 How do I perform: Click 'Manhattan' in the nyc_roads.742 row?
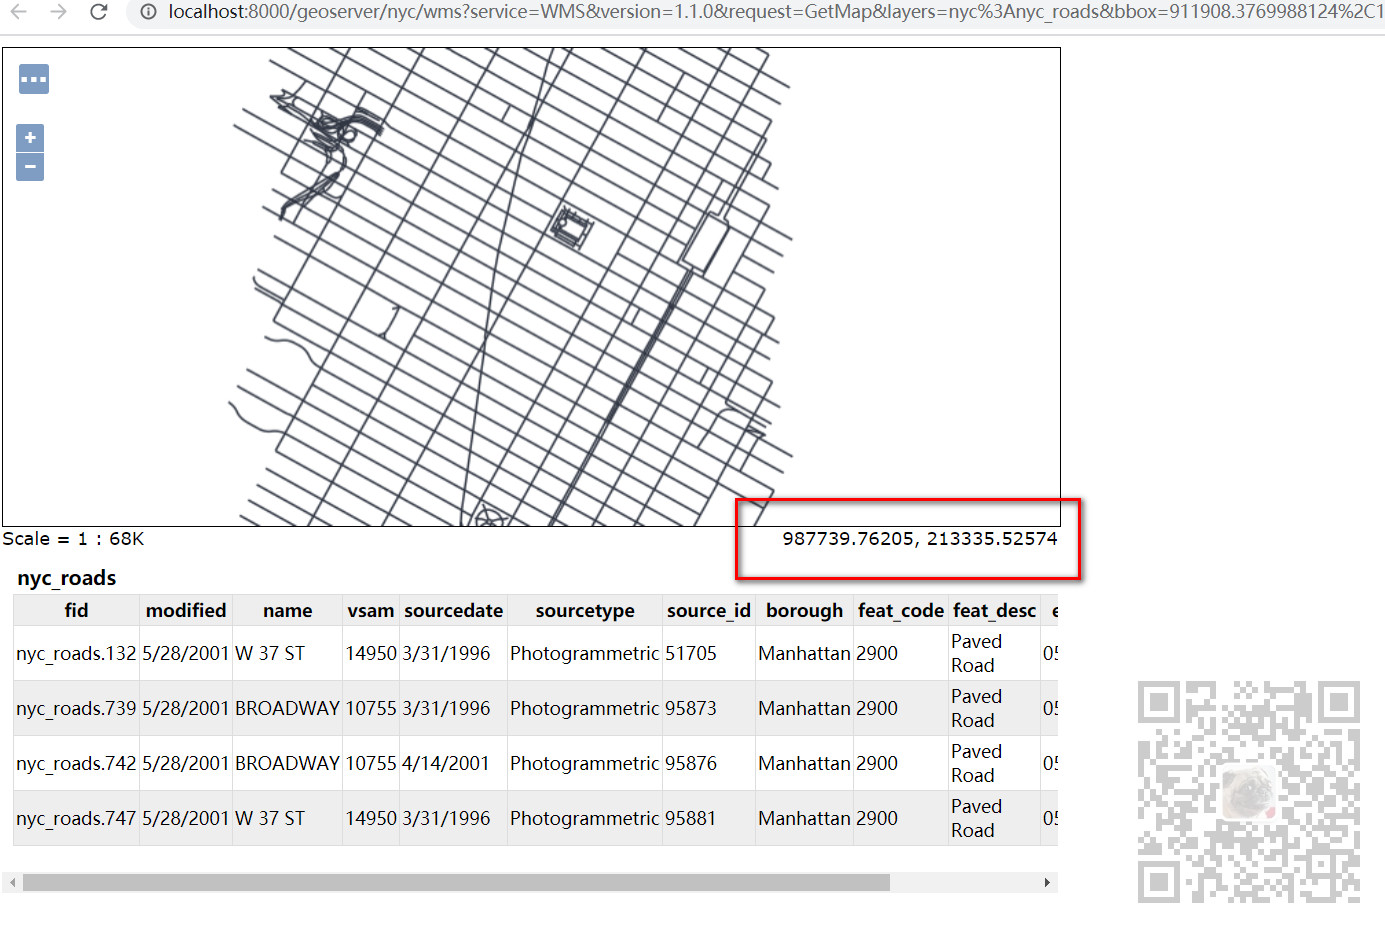point(804,764)
